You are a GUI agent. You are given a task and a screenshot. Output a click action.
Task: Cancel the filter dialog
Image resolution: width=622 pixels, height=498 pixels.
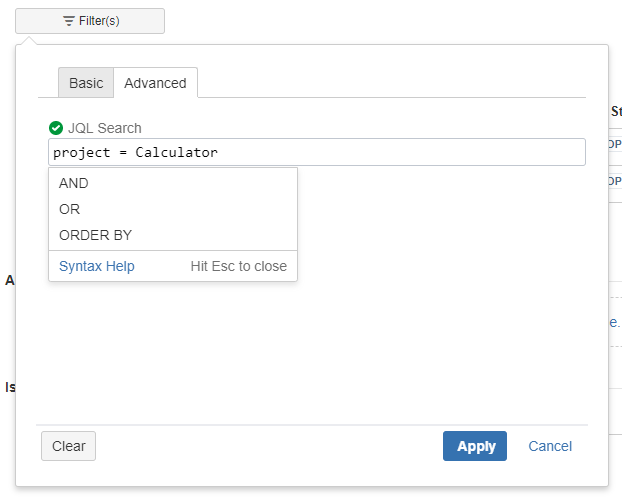[x=550, y=446]
